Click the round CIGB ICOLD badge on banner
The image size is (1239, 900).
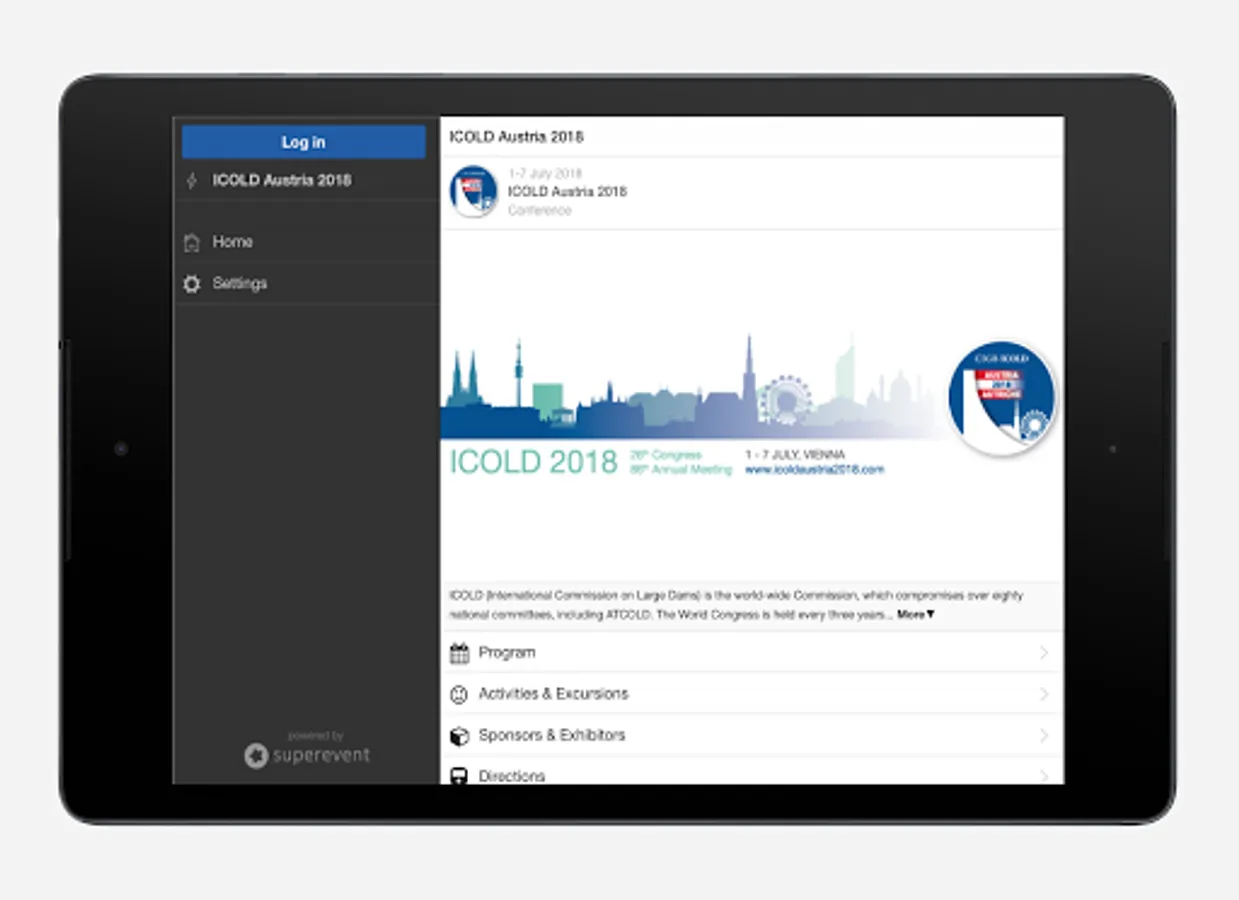(x=1002, y=398)
